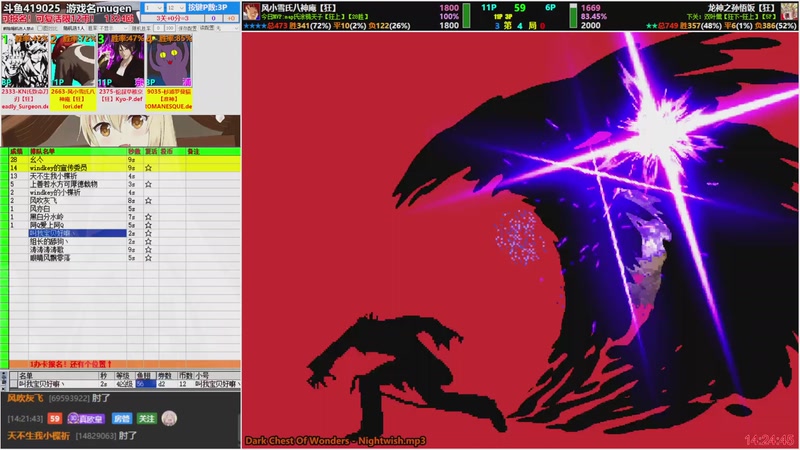Viewport: 800px width, 450px height.
Task: Click the purple 真欧皇 fan badge
Action: [86, 418]
